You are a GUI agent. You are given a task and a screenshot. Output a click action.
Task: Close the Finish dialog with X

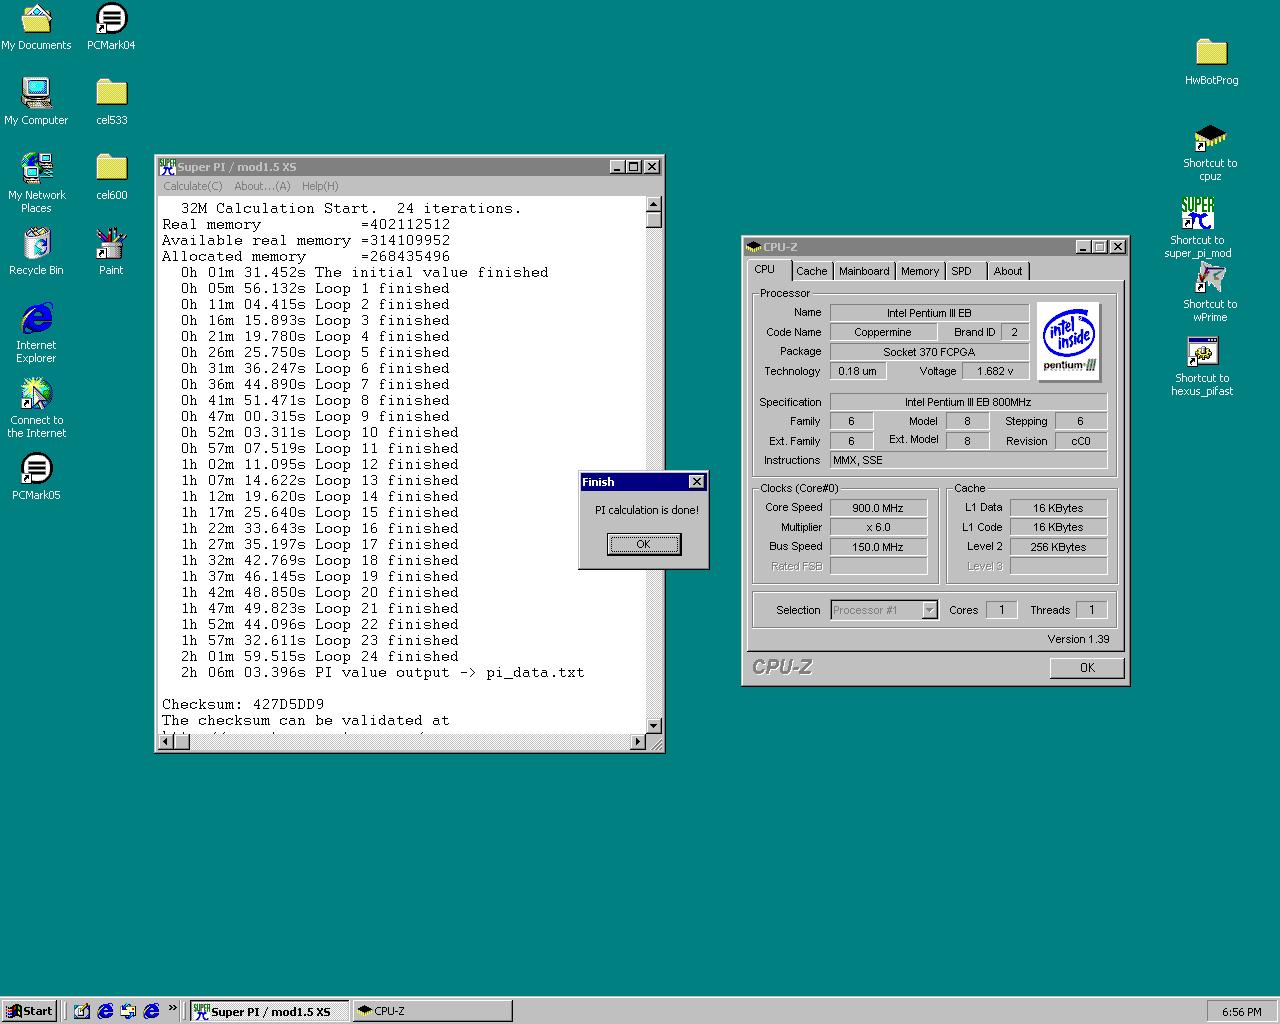pyautogui.click(x=697, y=482)
